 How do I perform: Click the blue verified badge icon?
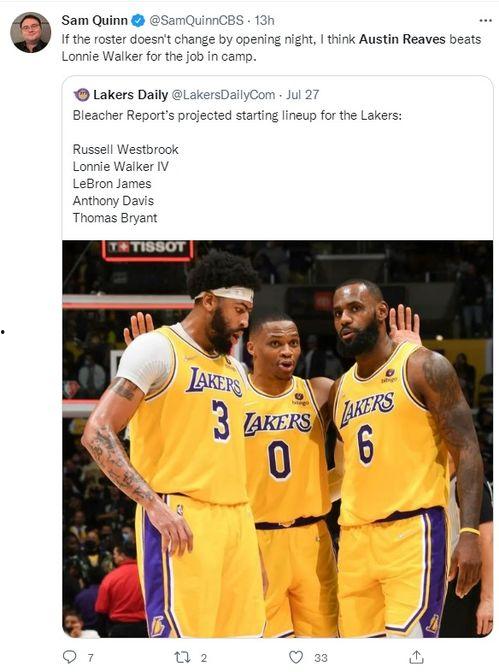click(x=138, y=20)
